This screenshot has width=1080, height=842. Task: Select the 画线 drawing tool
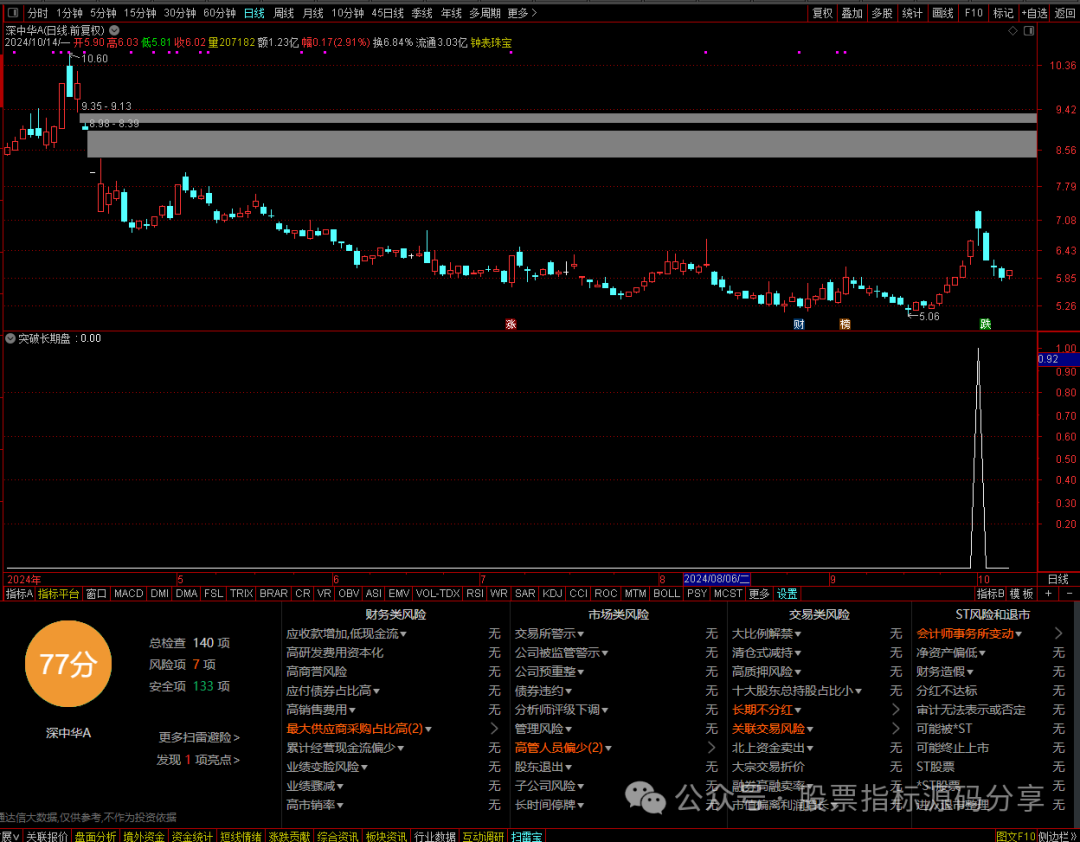[943, 13]
